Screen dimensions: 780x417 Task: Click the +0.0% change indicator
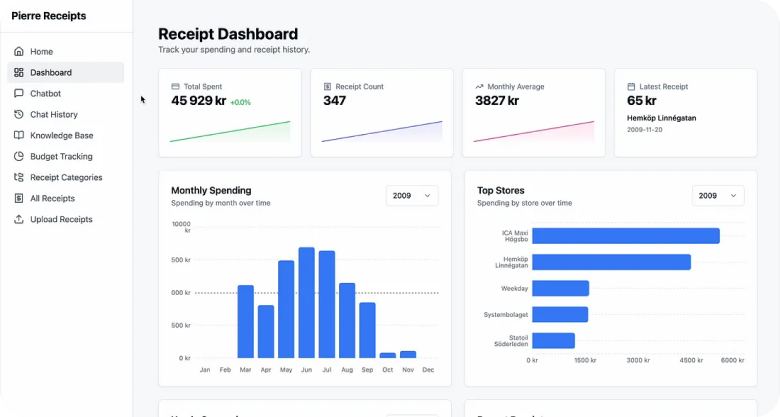(x=241, y=102)
